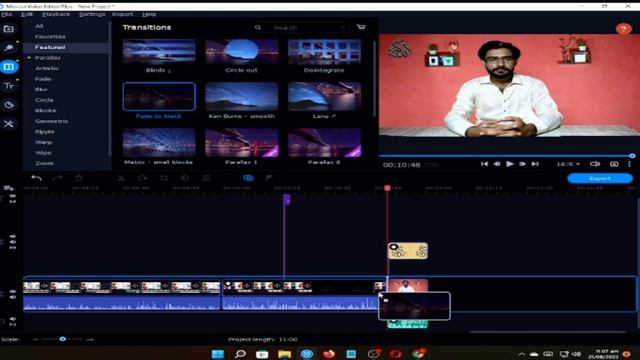Open the Playback menu

point(56,14)
